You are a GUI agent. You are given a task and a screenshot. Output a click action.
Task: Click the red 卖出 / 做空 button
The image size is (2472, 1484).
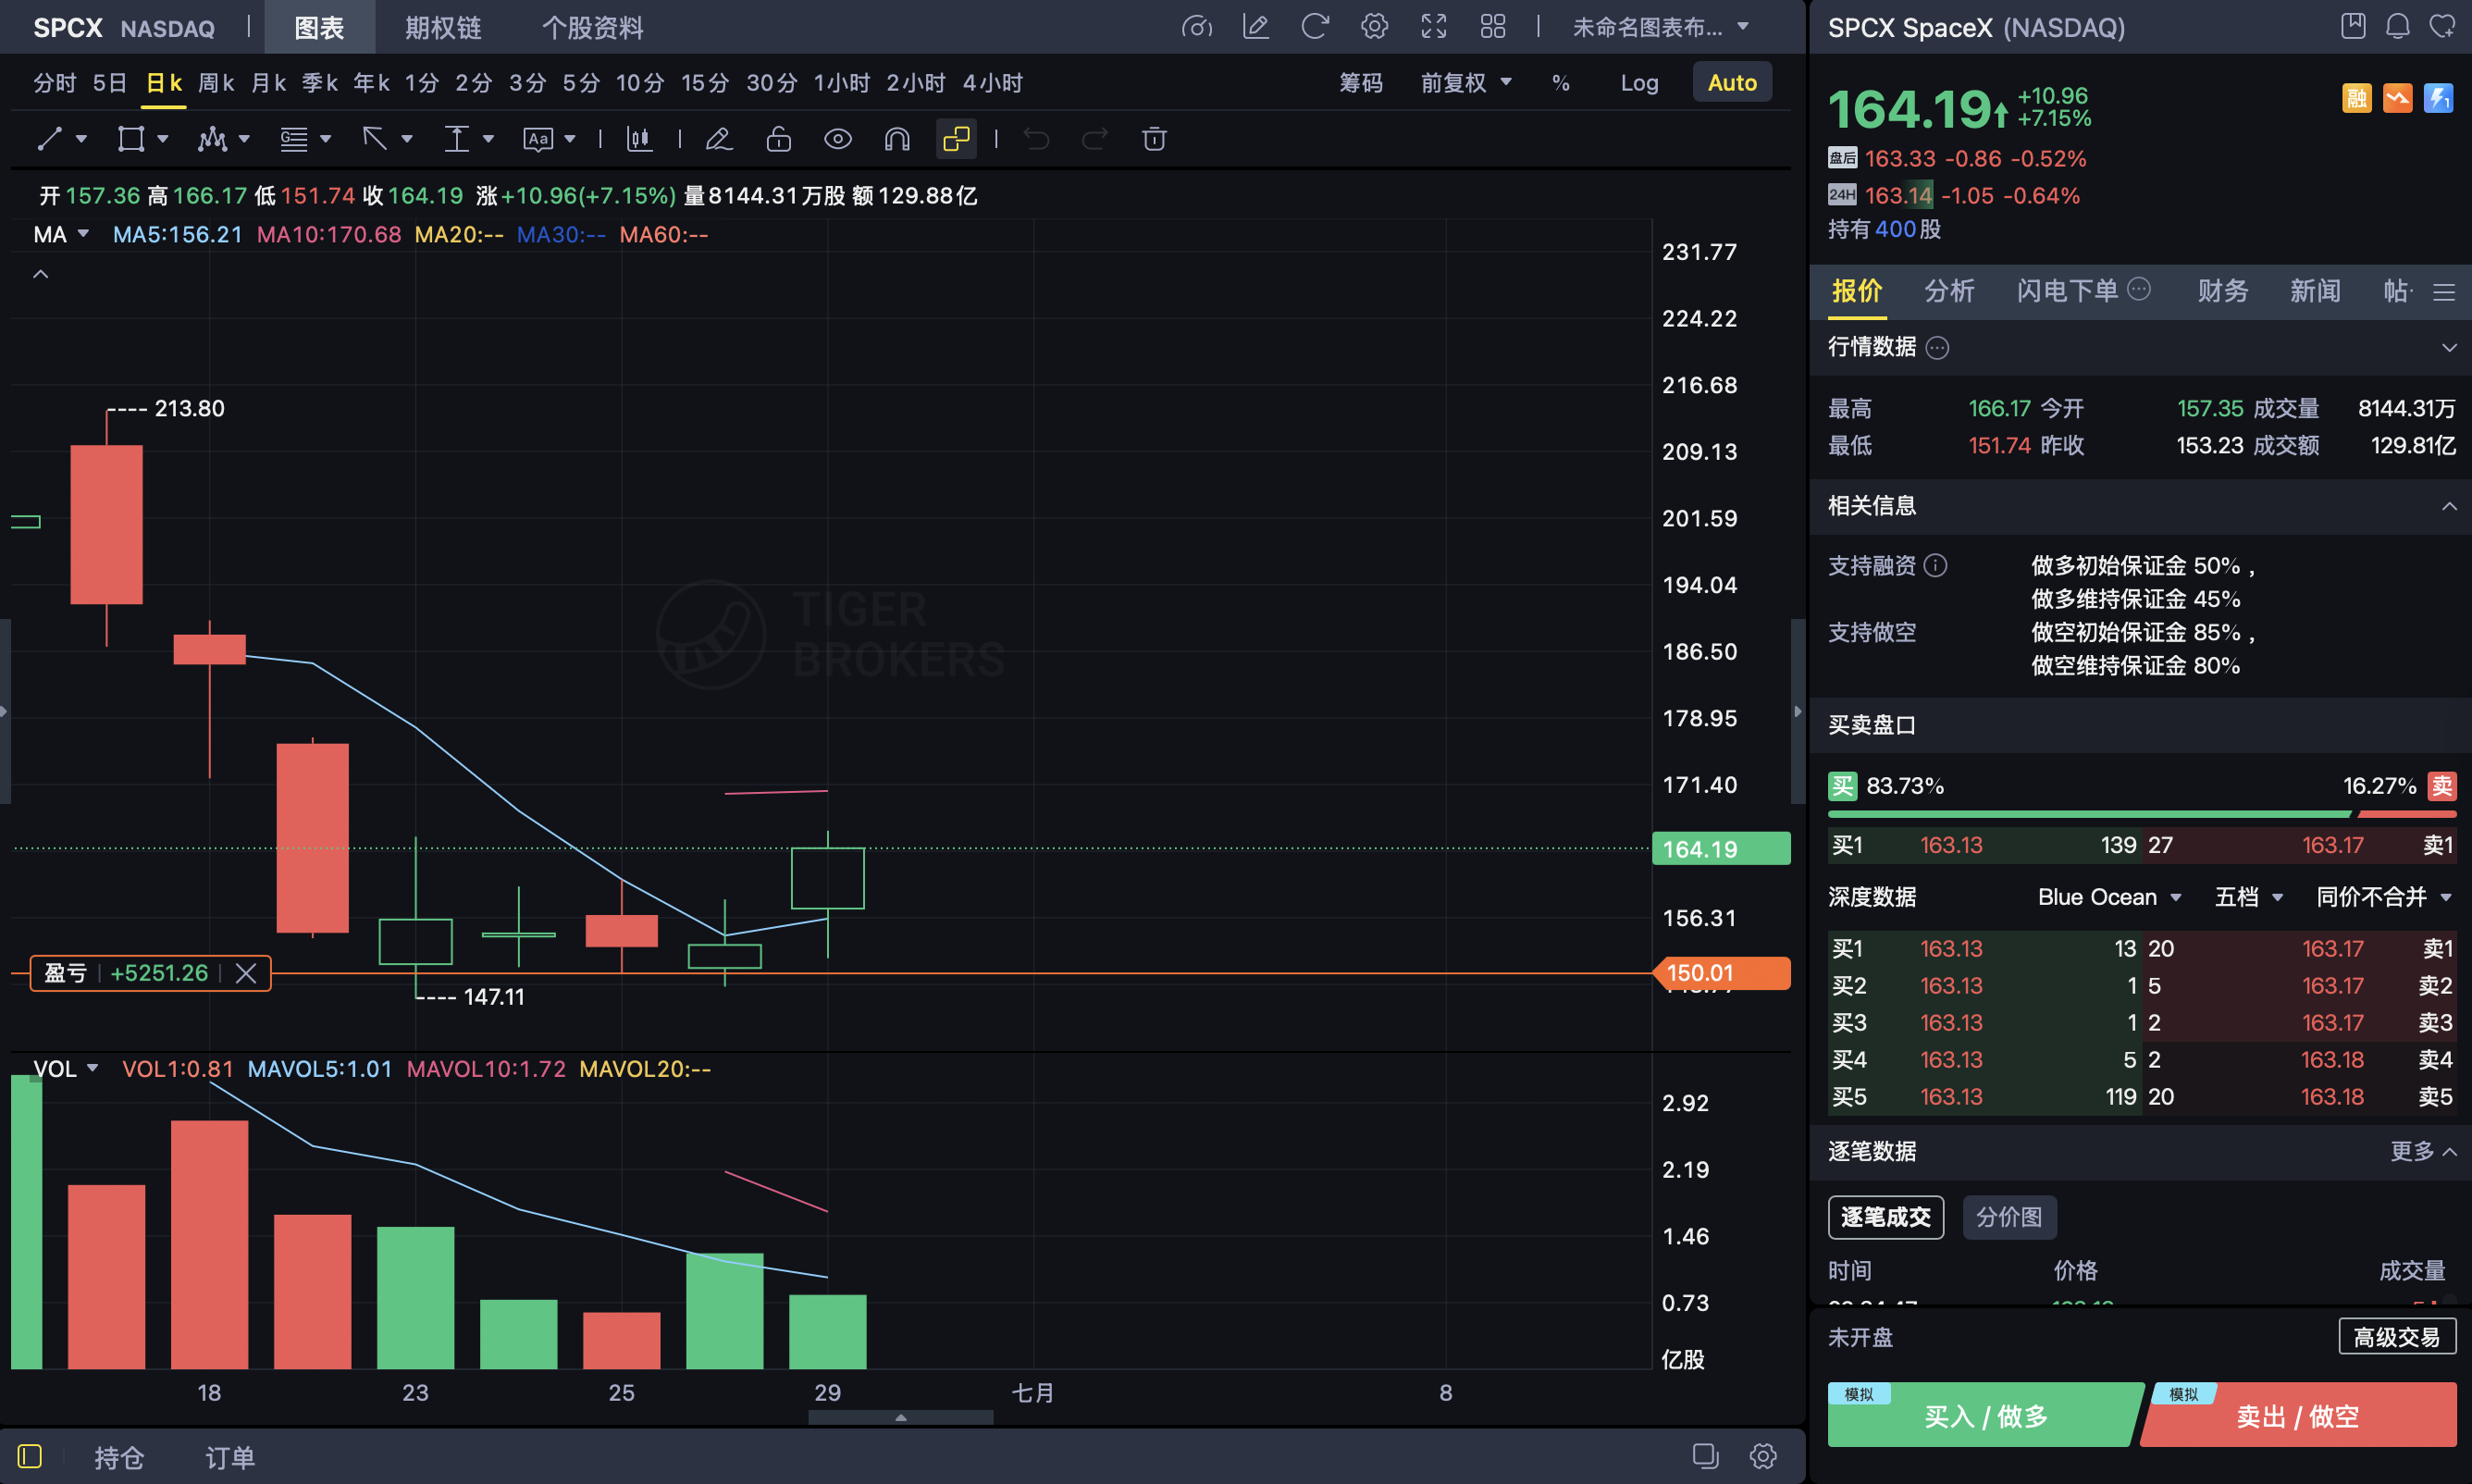(x=2299, y=1415)
